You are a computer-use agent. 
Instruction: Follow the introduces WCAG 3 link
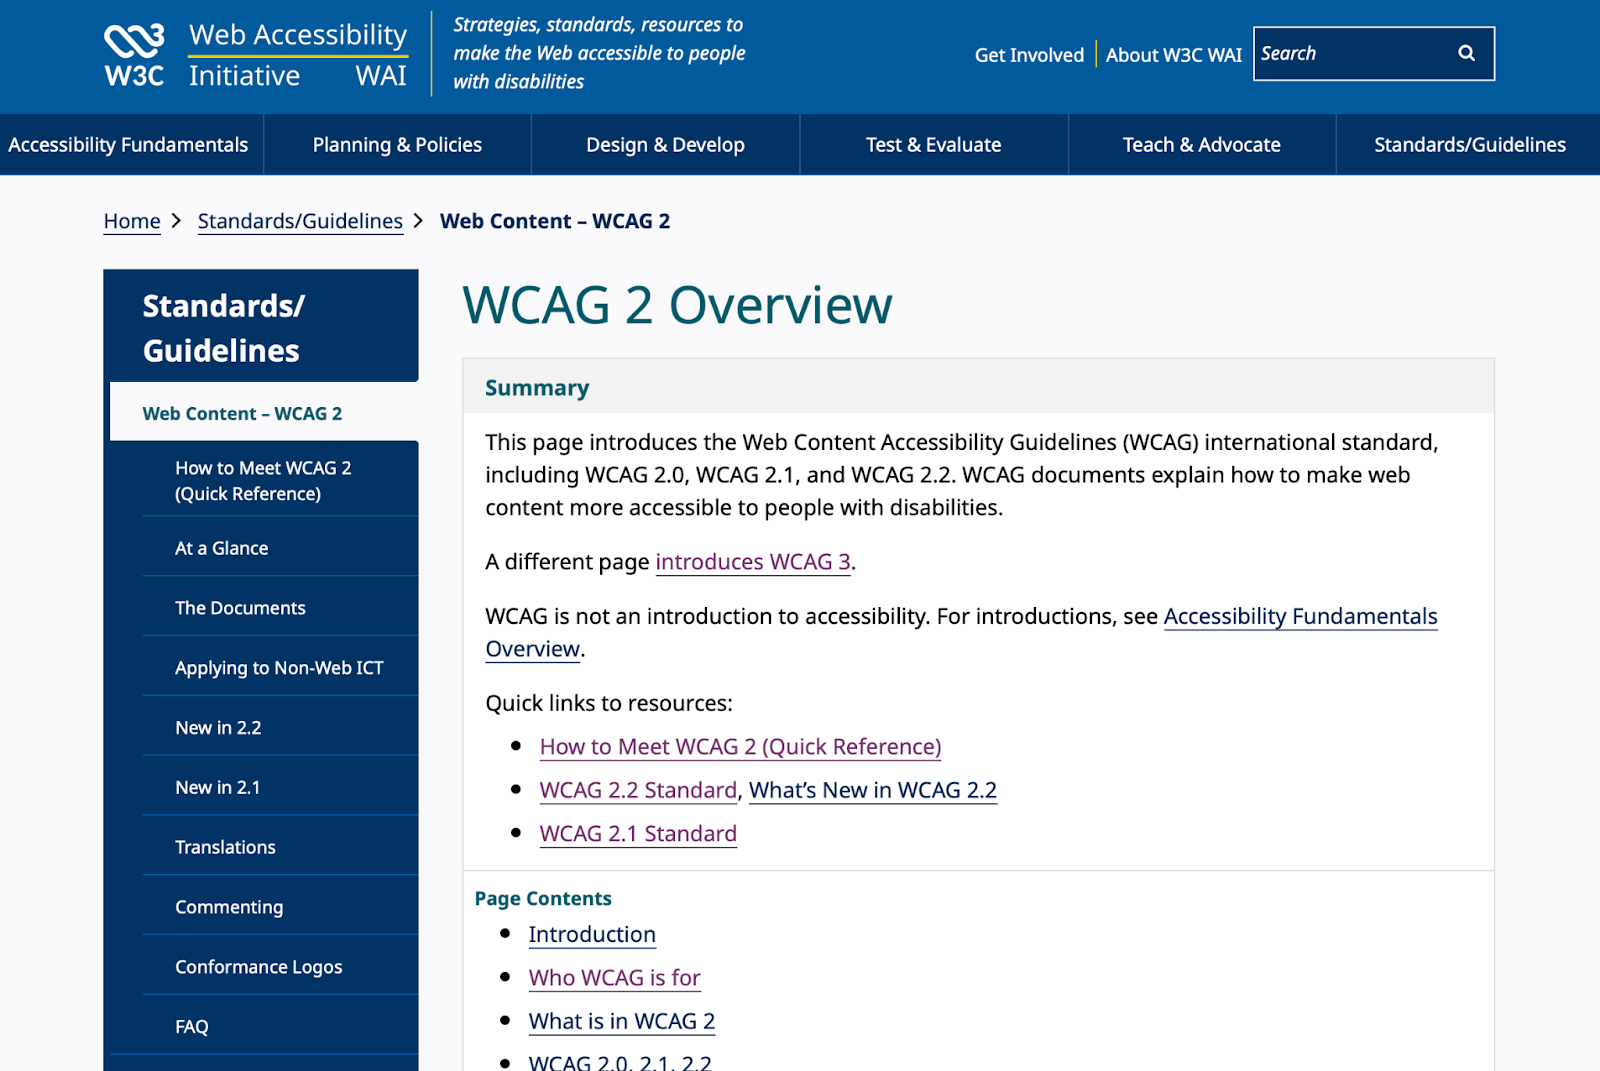coord(753,562)
